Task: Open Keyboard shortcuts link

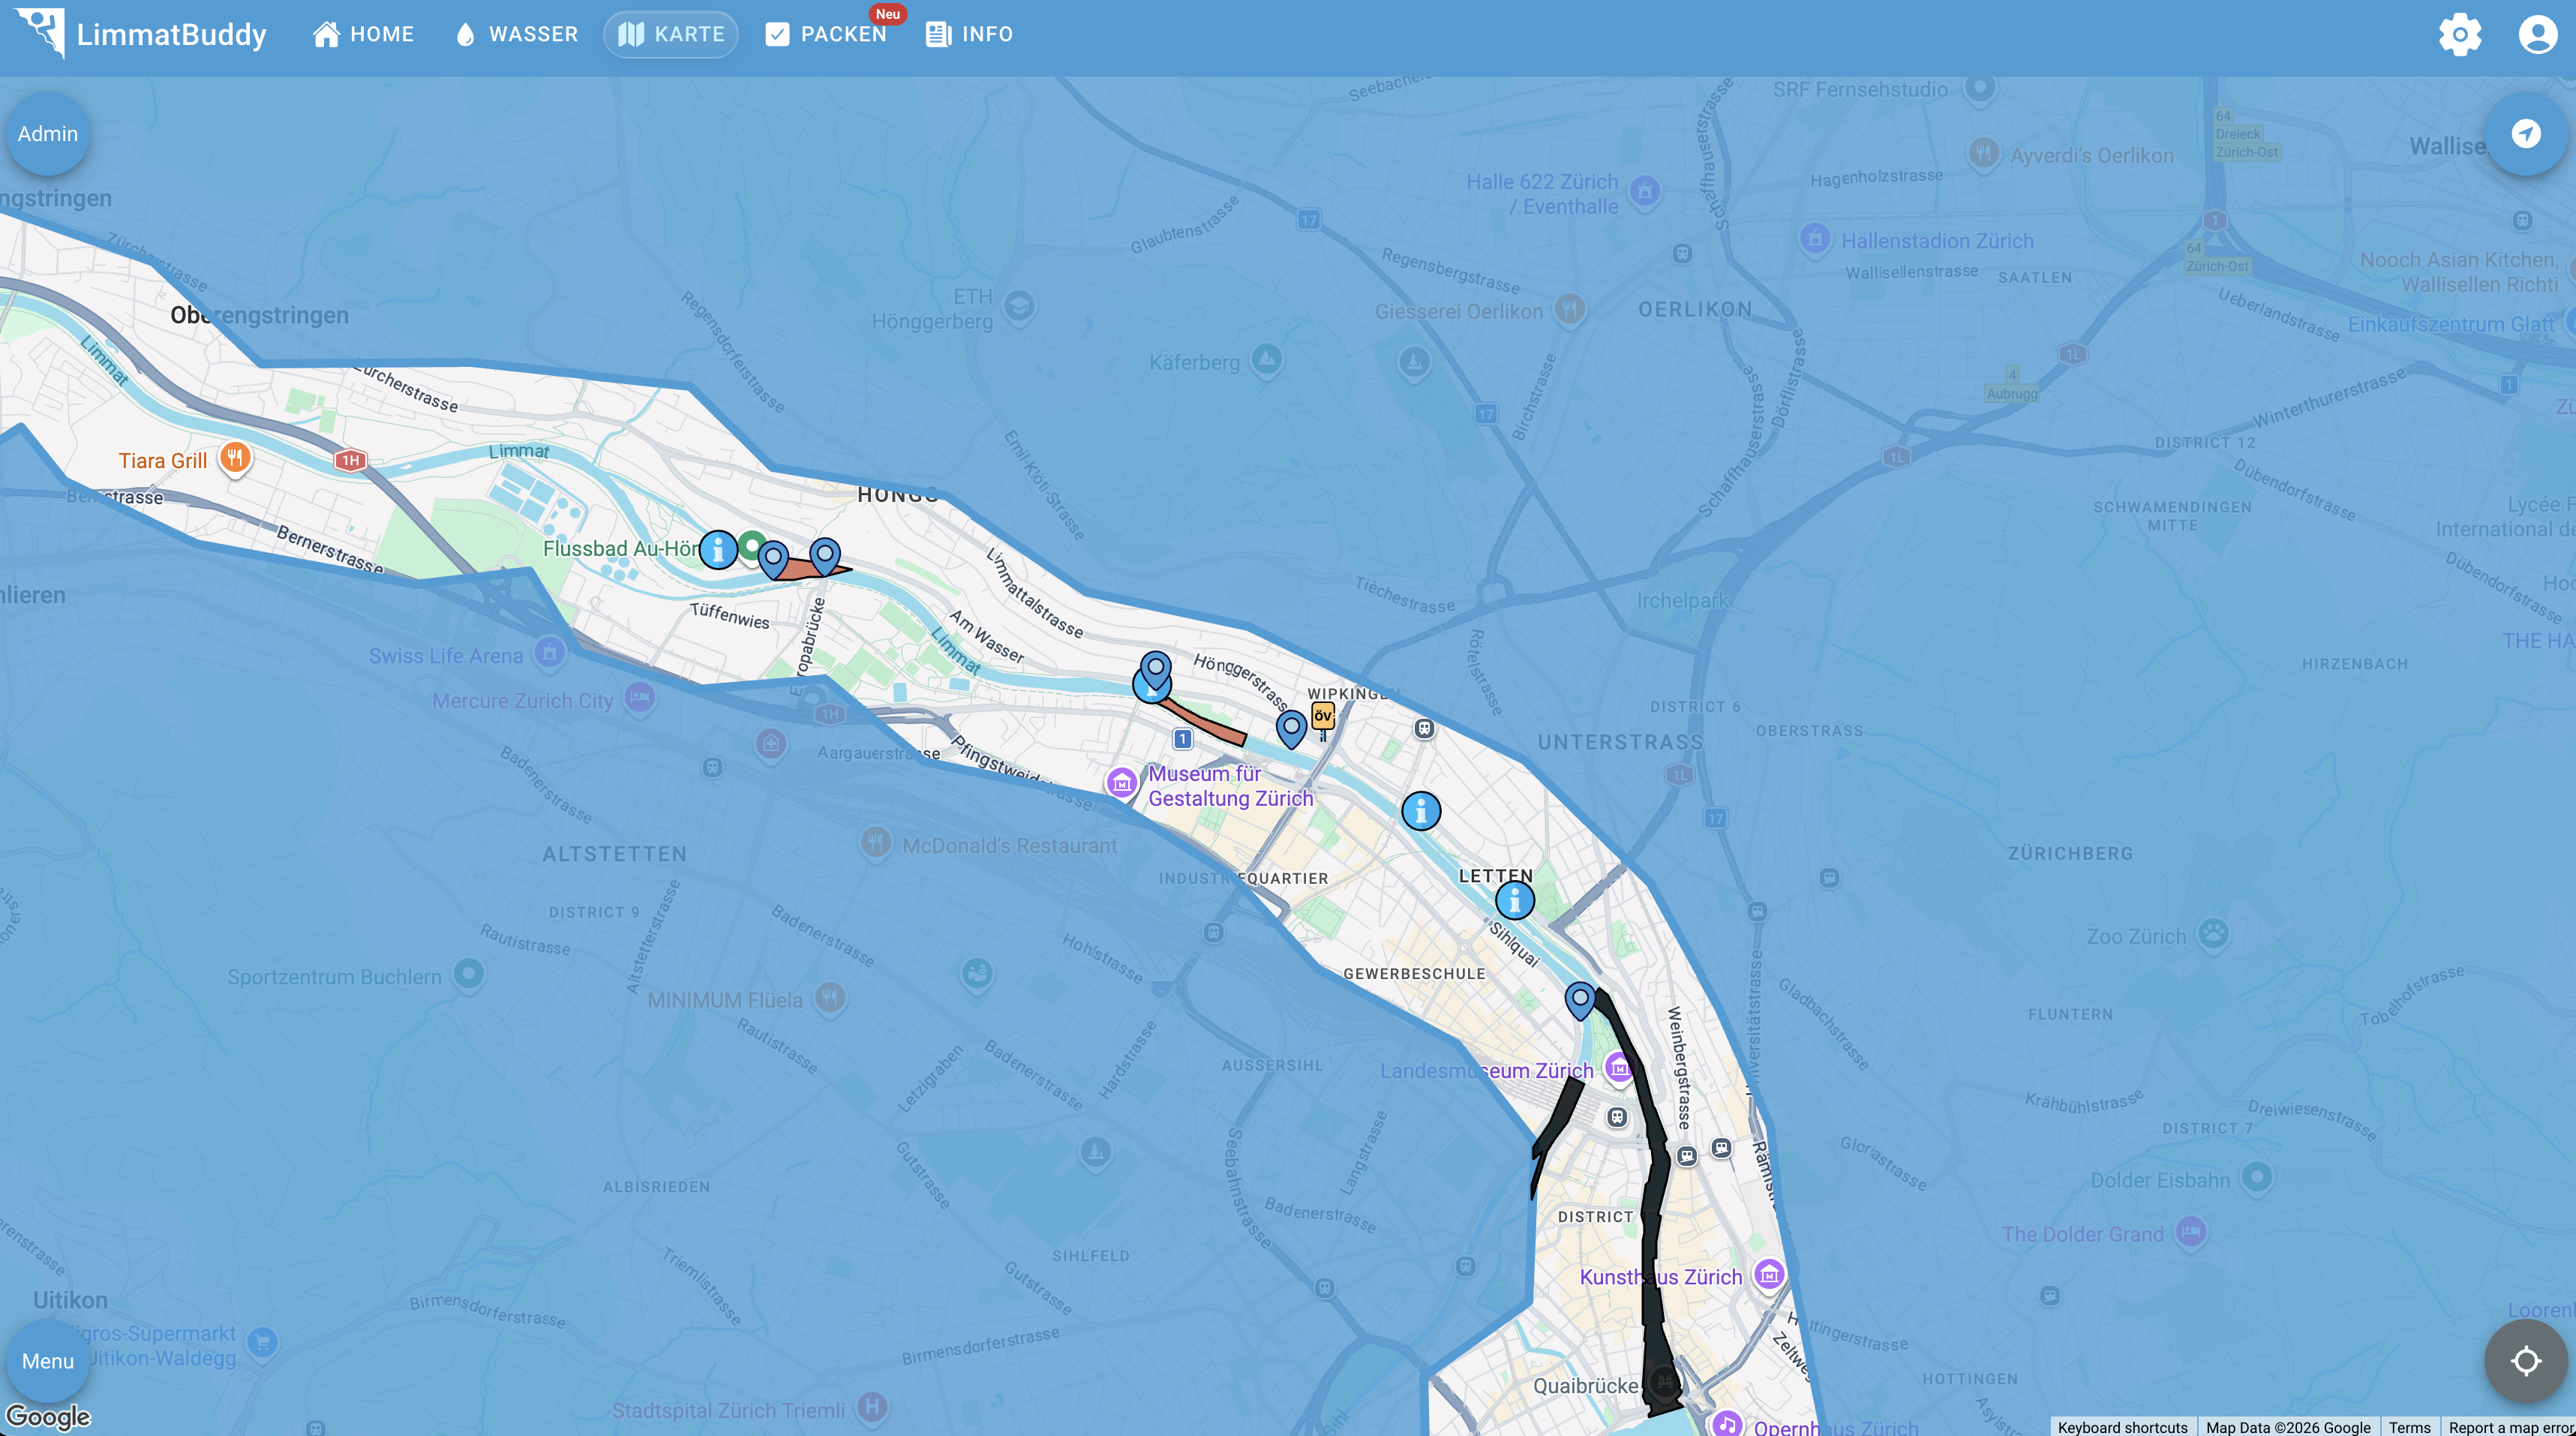Action: (2122, 1427)
